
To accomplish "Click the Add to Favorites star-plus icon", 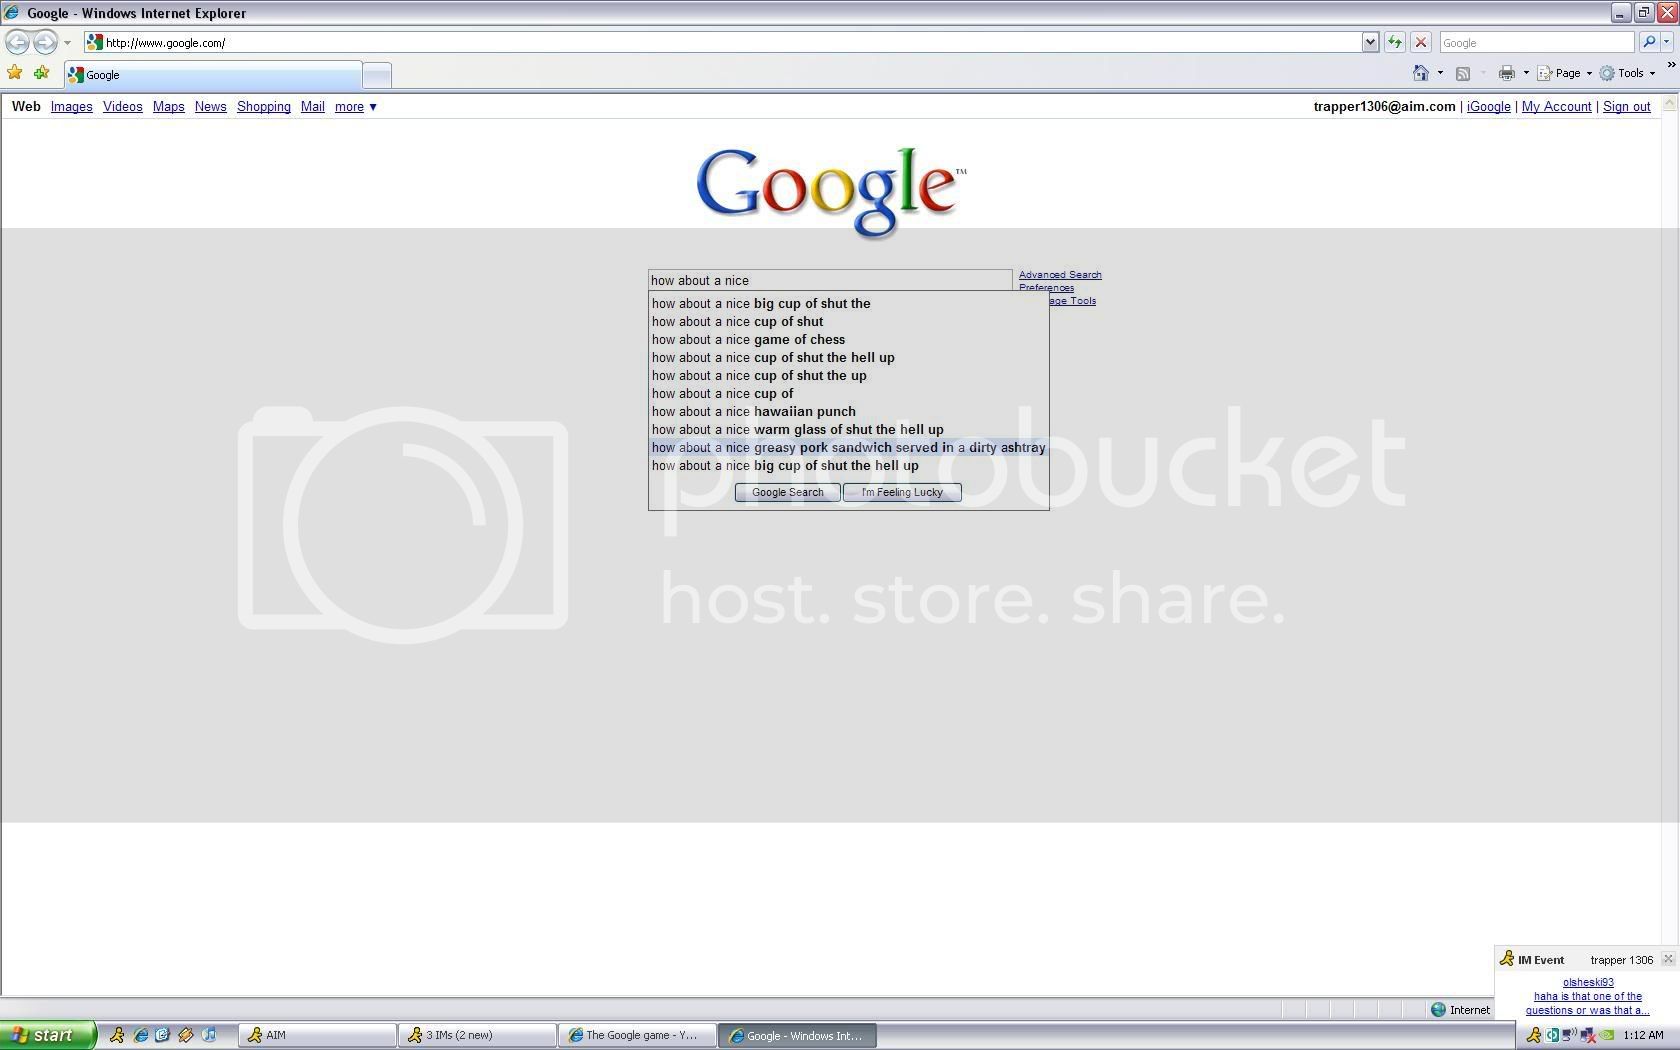I will click(41, 73).
